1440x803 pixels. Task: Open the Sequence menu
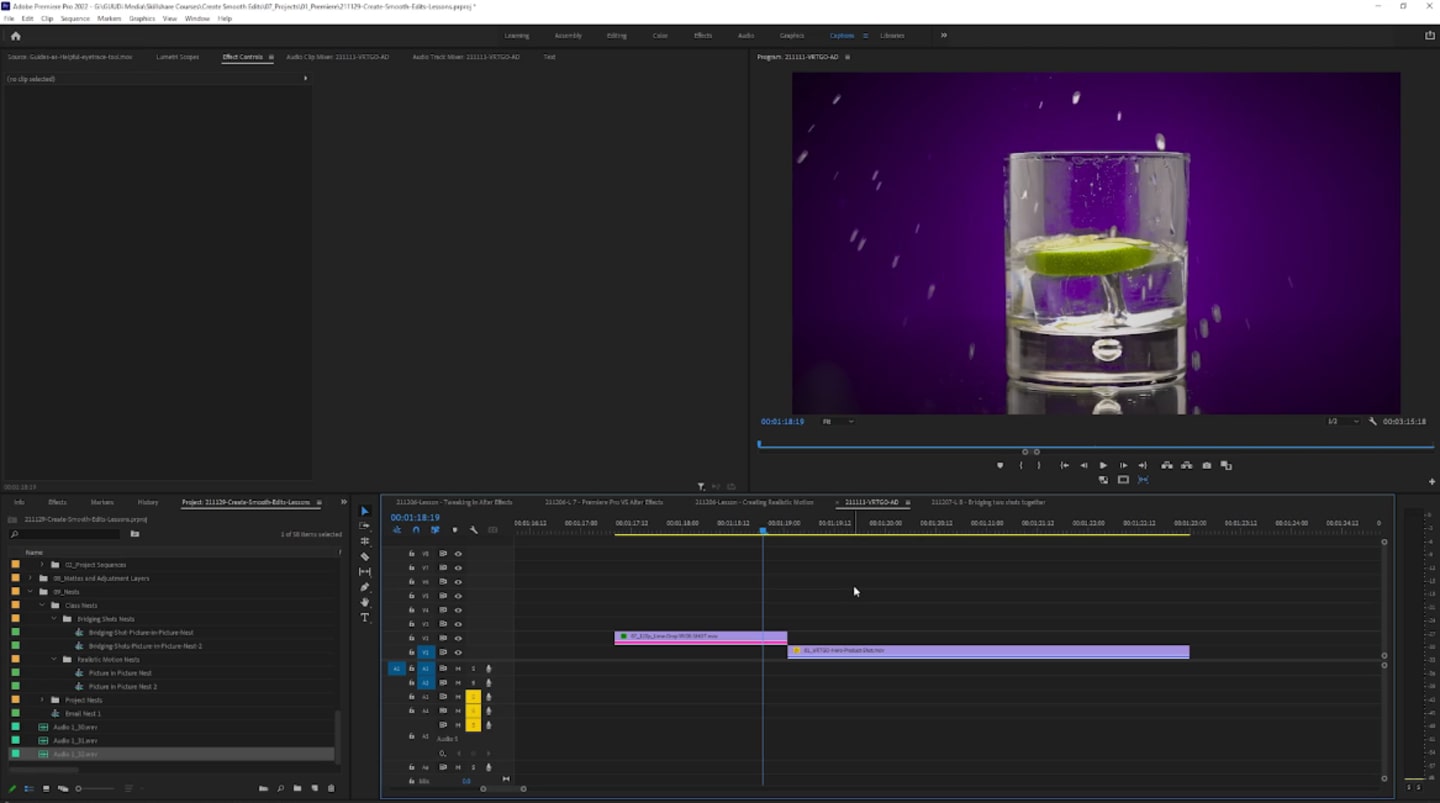(76, 17)
